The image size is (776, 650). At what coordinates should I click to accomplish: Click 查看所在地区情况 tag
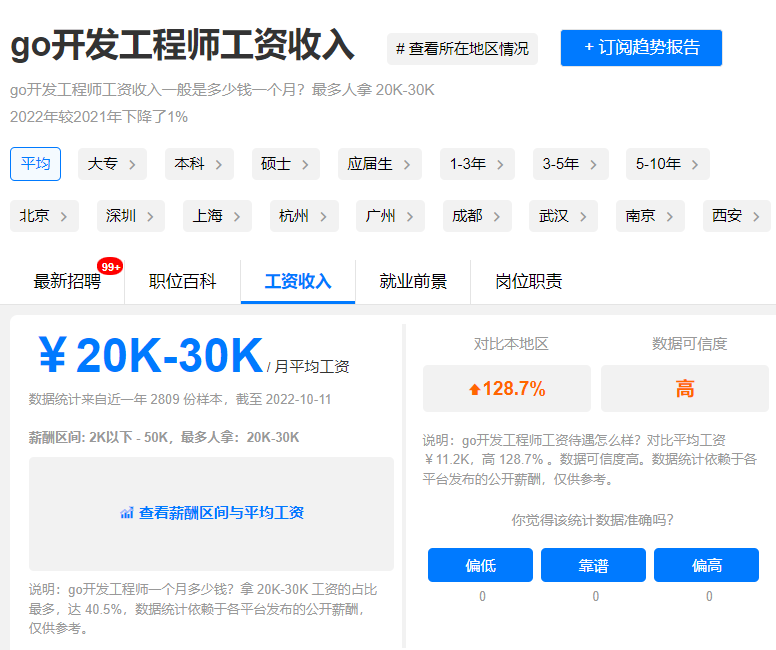[462, 49]
